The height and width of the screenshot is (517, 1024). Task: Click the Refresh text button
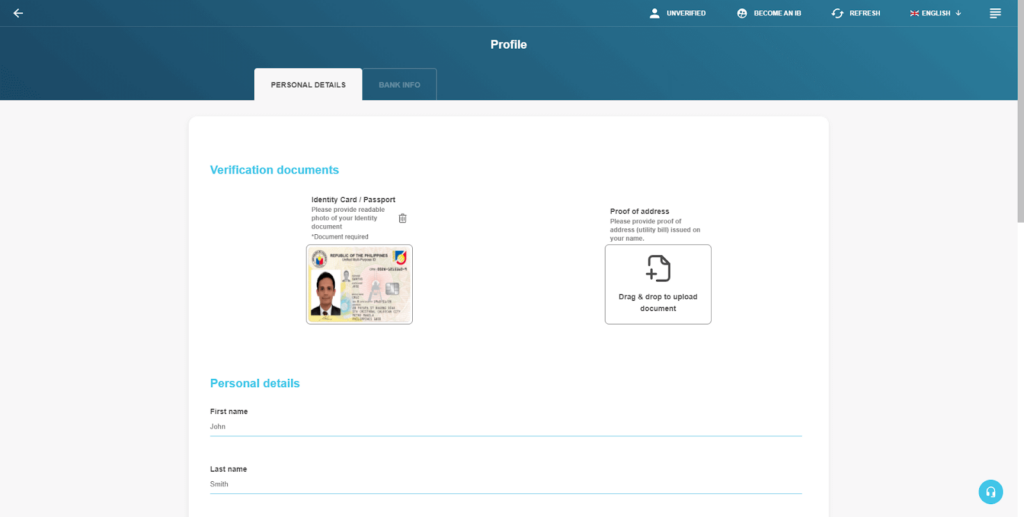click(865, 13)
